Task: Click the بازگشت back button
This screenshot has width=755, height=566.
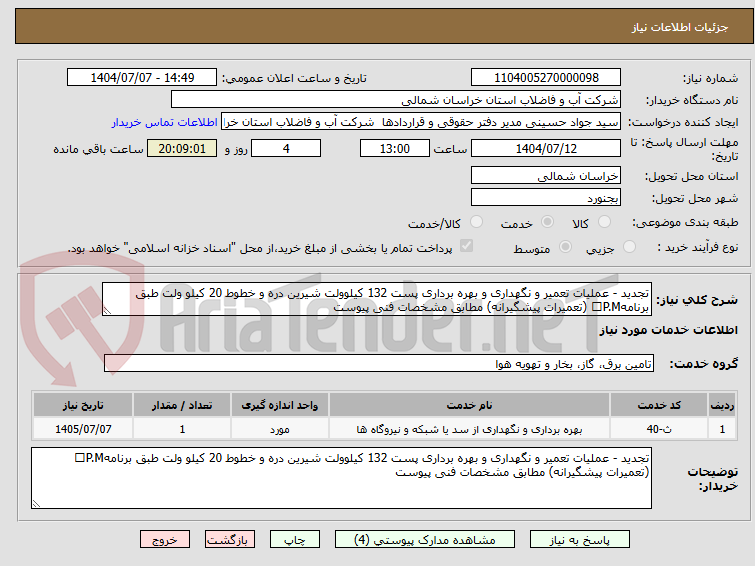Action: click(x=230, y=540)
